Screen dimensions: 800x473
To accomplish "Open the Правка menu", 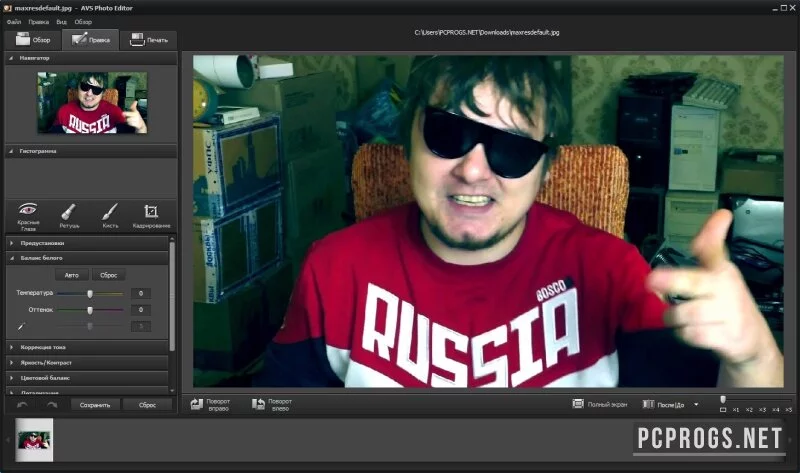I will 39,22.
